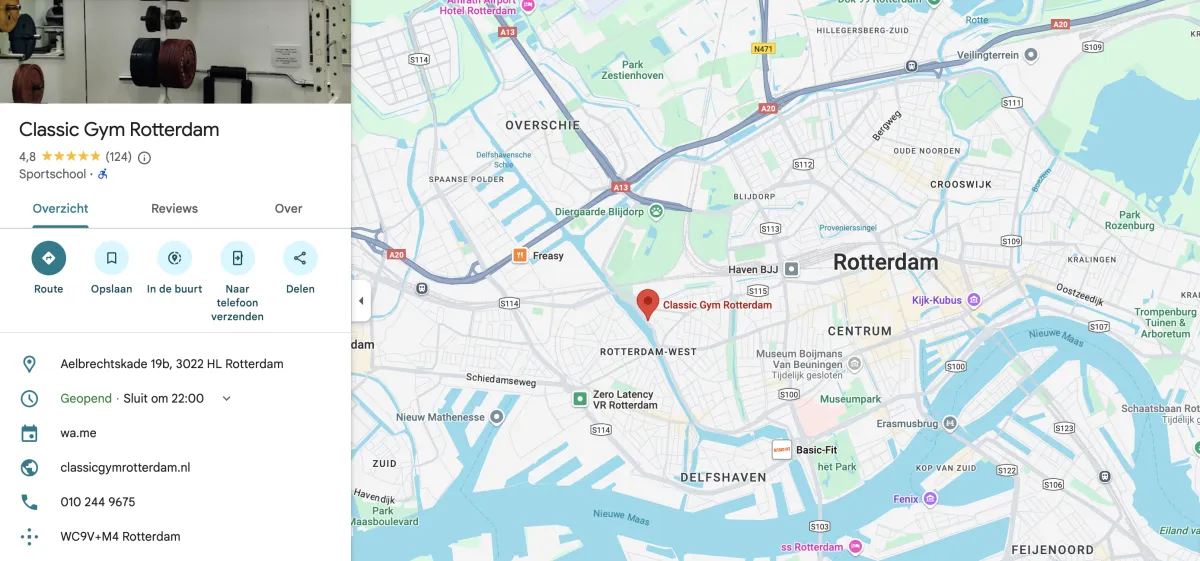Select the Basic-Fit map marker

click(782, 450)
